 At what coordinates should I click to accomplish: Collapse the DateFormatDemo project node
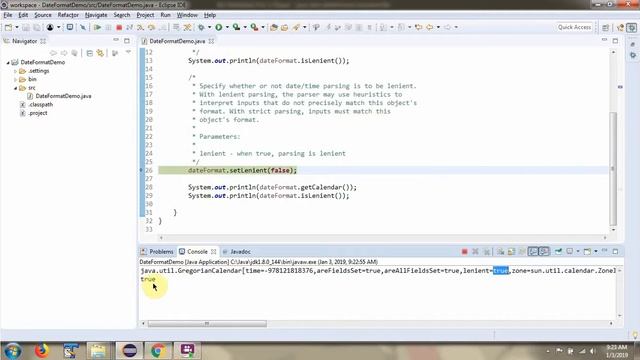point(8,62)
